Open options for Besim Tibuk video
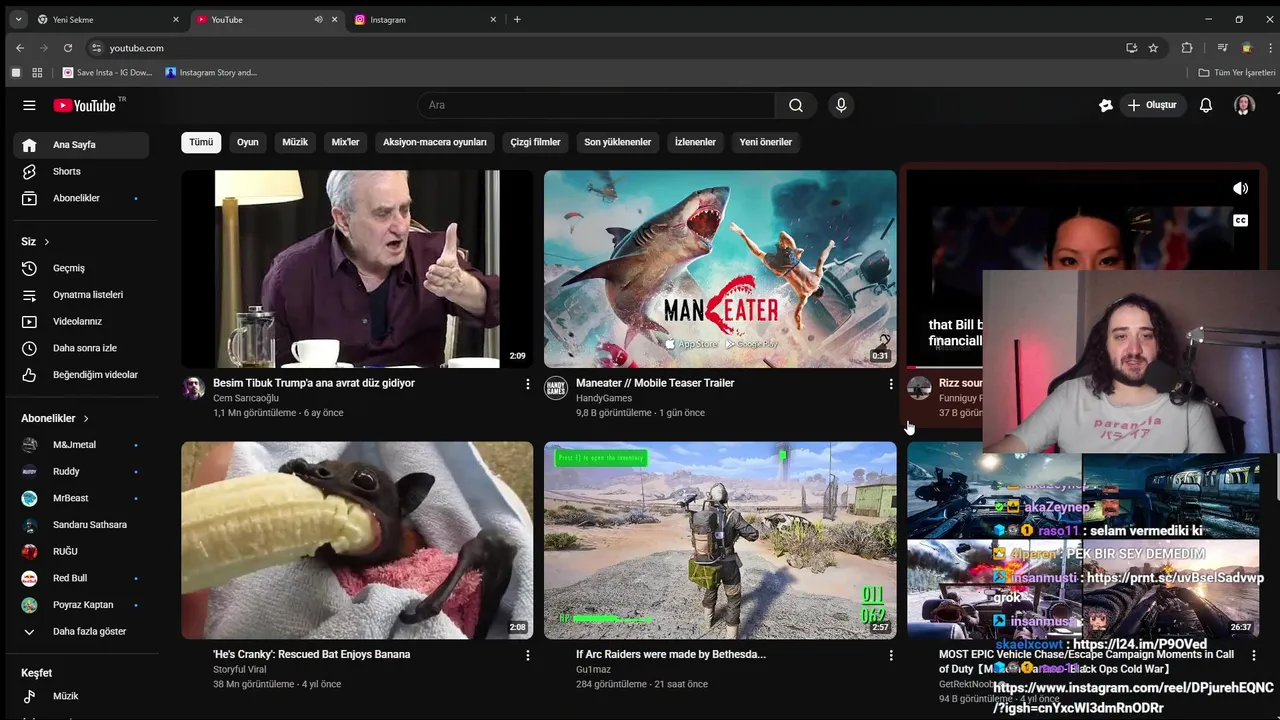The height and width of the screenshot is (720, 1280). (x=528, y=384)
